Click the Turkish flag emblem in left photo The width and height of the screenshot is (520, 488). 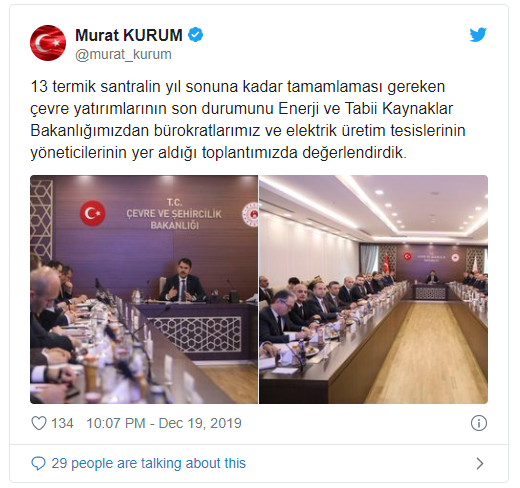coord(92,213)
